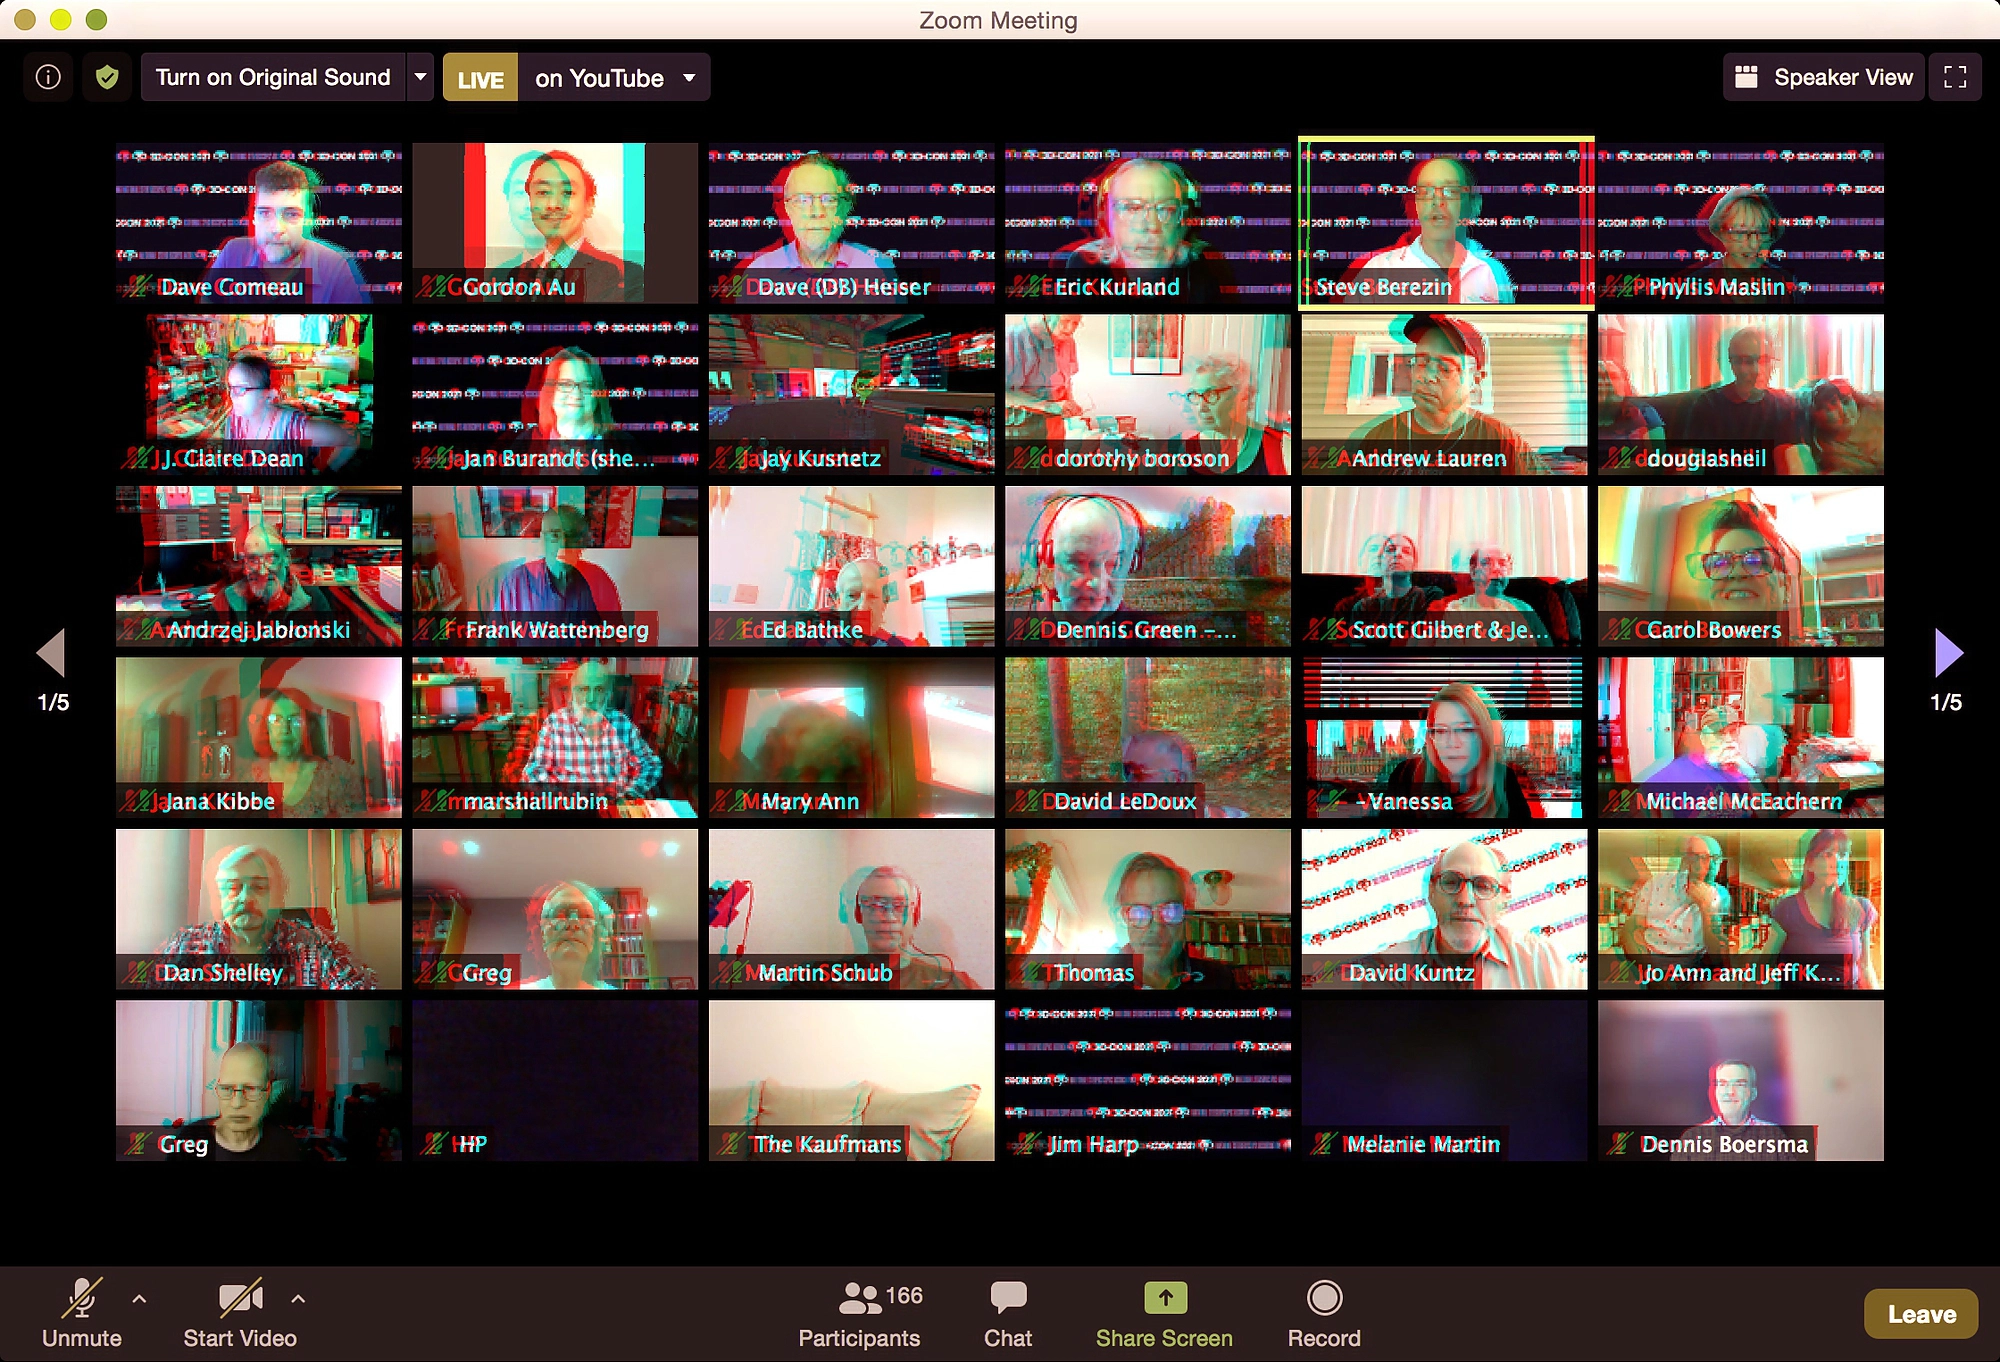Select Steve Berezin's highlighted video tile
2000x1362 pixels.
click(1445, 222)
